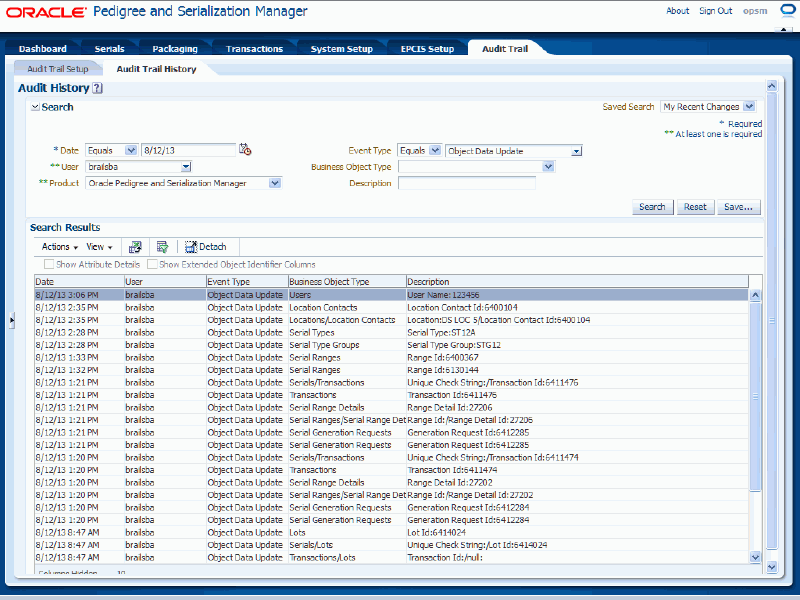The height and width of the screenshot is (600, 800).
Task: Select the row Range Id:6130144
Action: tap(391, 370)
